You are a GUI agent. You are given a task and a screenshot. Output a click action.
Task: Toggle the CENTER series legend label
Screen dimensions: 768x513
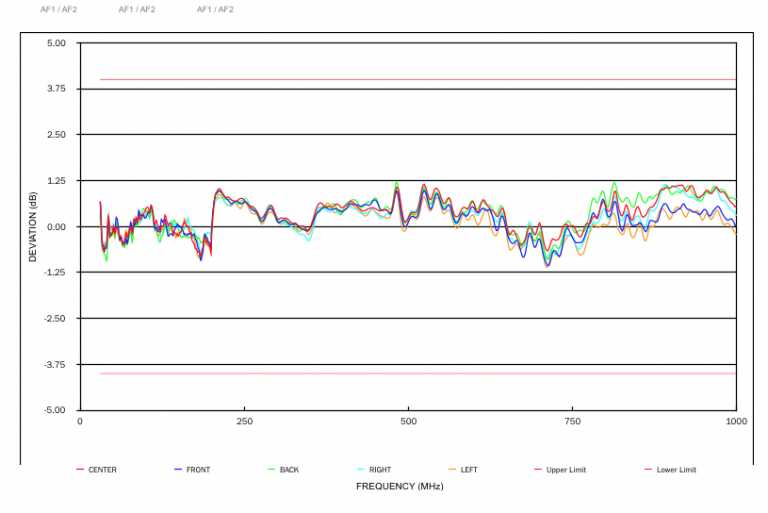(x=102, y=469)
